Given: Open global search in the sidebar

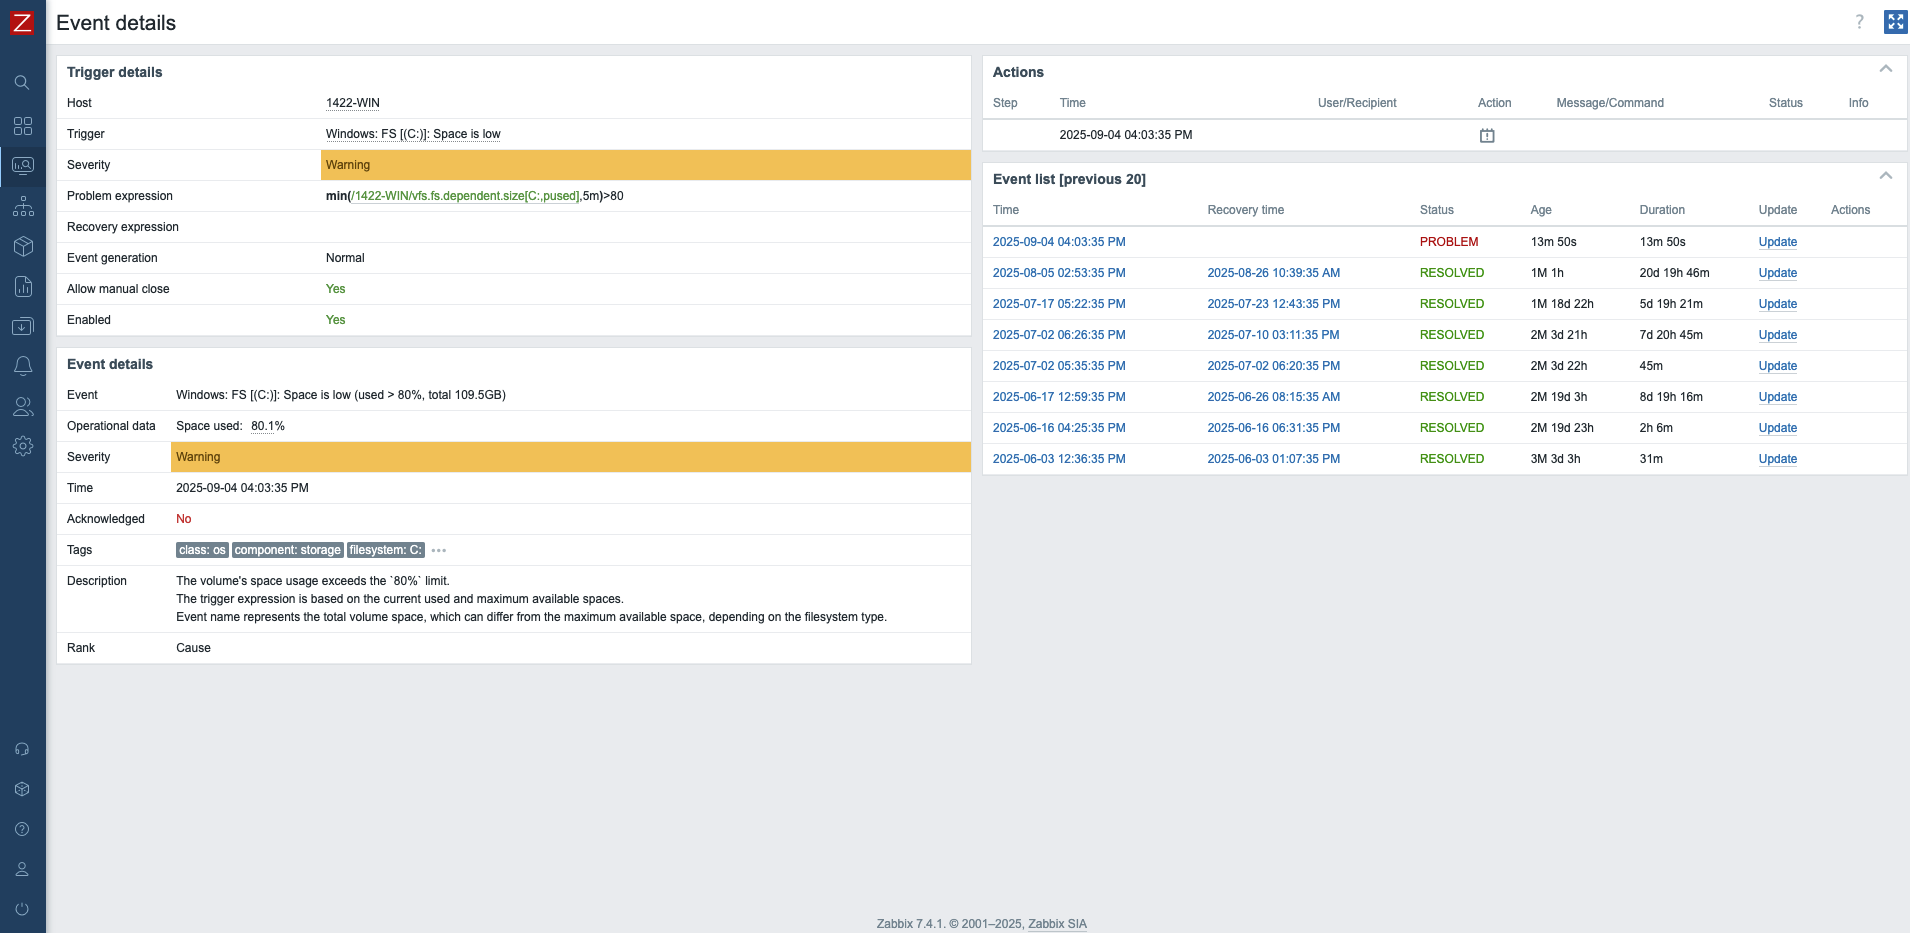Looking at the screenshot, I should point(22,82).
